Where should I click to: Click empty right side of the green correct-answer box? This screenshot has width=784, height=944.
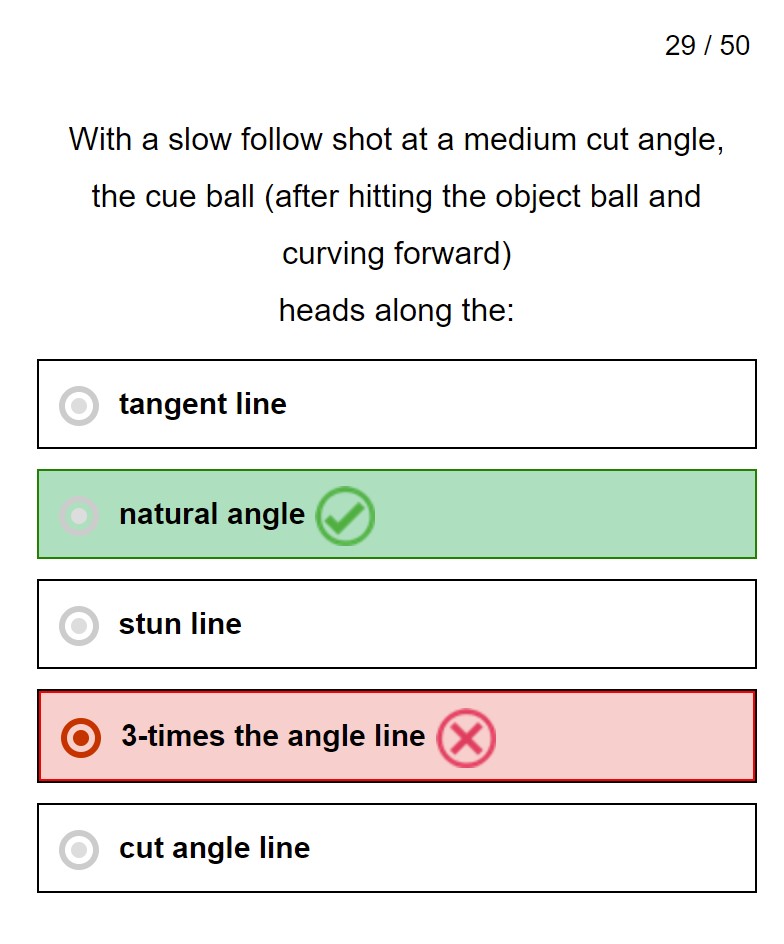pyautogui.click(x=600, y=514)
